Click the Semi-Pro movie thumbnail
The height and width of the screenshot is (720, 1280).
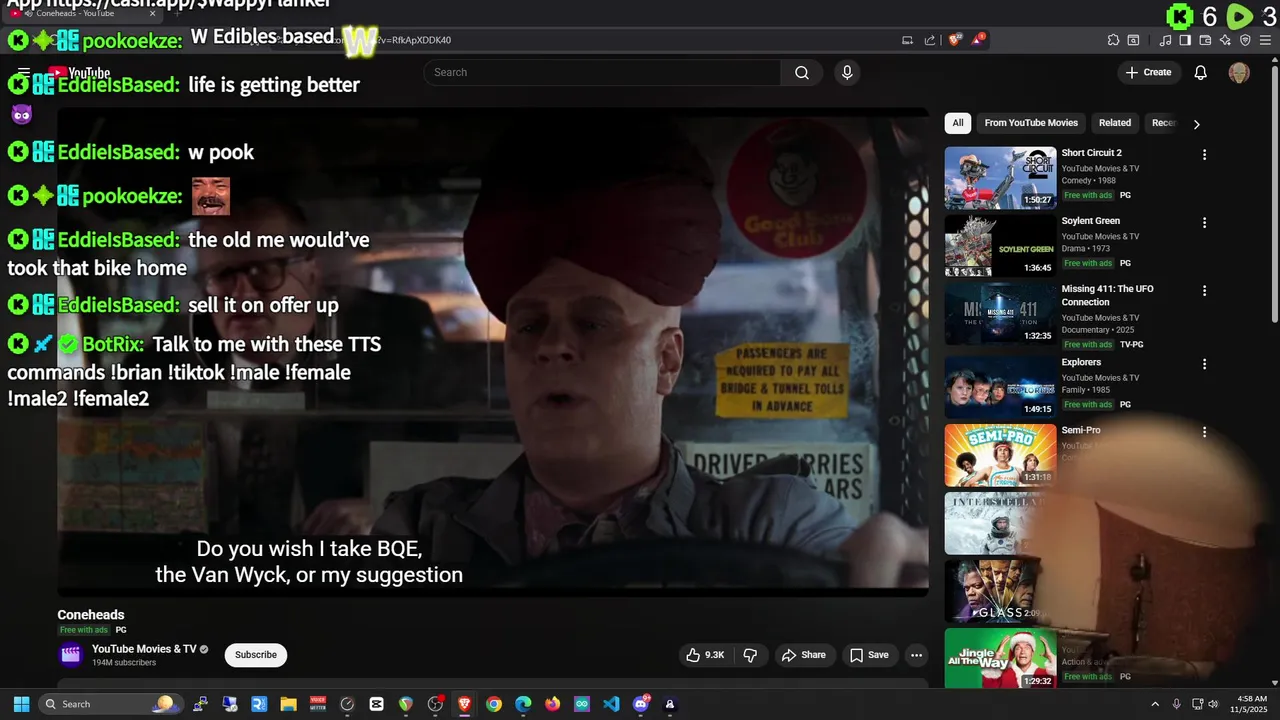pos(1000,455)
